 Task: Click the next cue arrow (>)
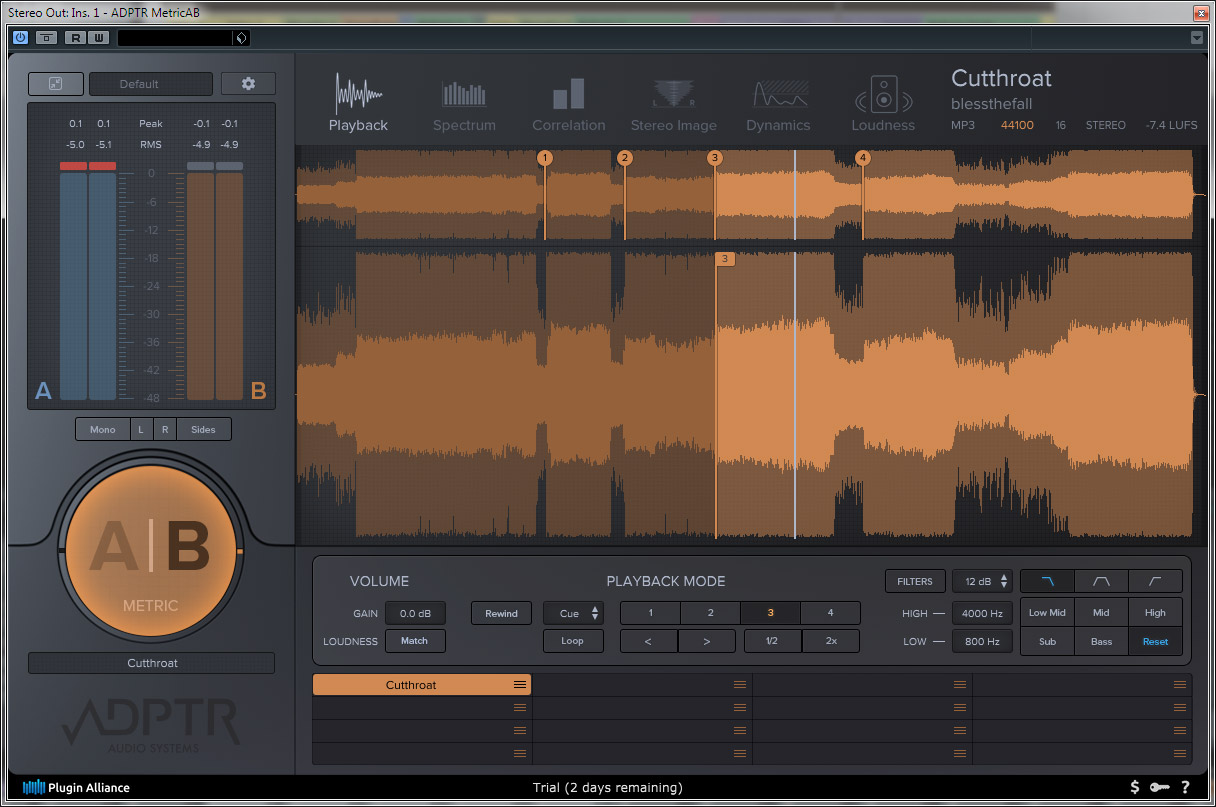click(x=707, y=641)
